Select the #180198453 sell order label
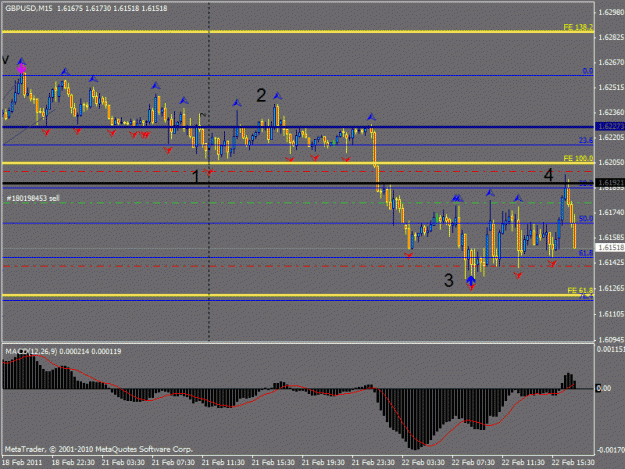Screen dimensions: 625x469 [33, 198]
